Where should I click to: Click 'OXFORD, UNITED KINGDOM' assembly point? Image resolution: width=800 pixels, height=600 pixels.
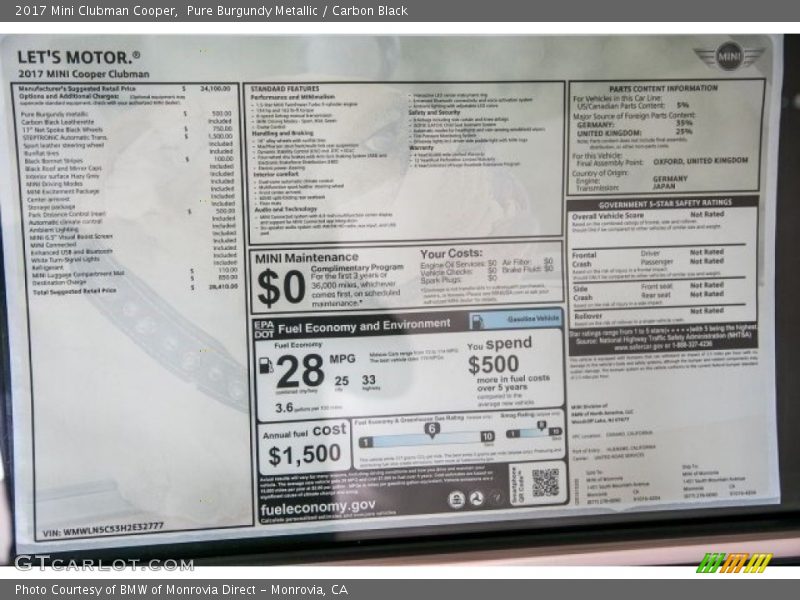pyautogui.click(x=701, y=161)
